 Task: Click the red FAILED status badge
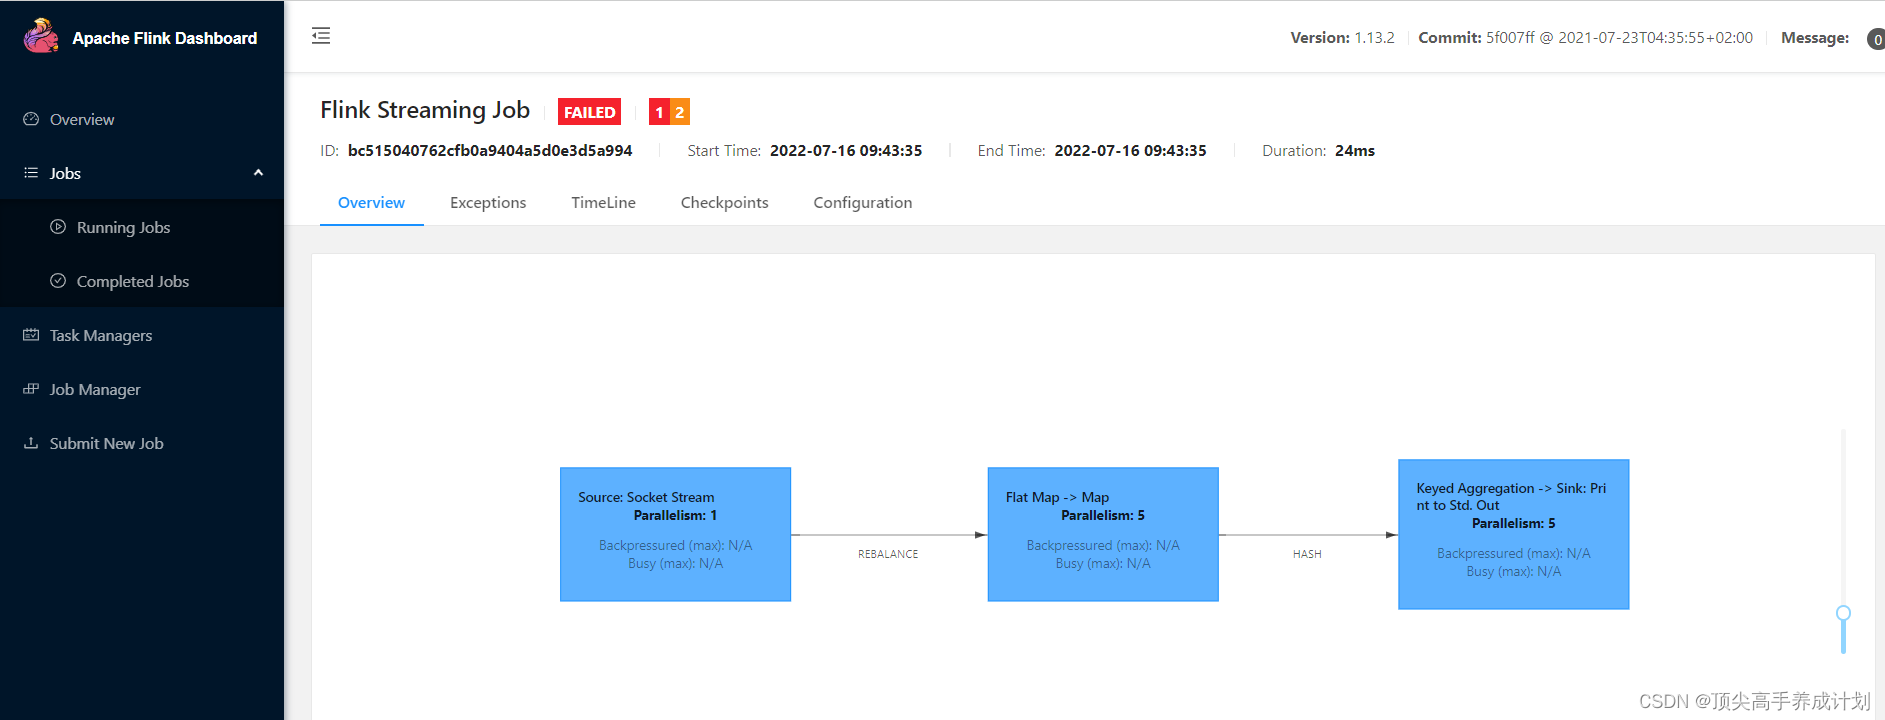click(589, 112)
